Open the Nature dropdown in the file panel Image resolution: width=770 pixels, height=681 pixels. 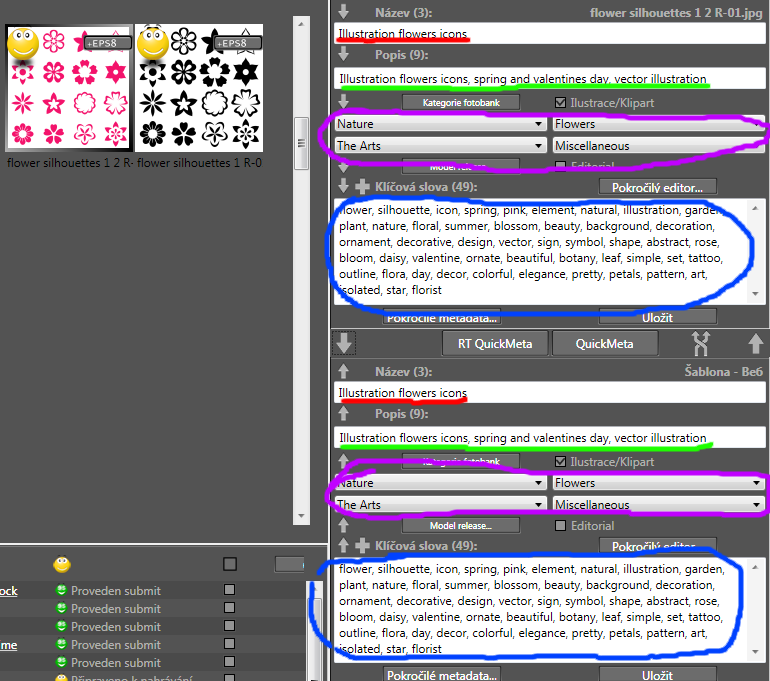pyautogui.click(x=440, y=124)
